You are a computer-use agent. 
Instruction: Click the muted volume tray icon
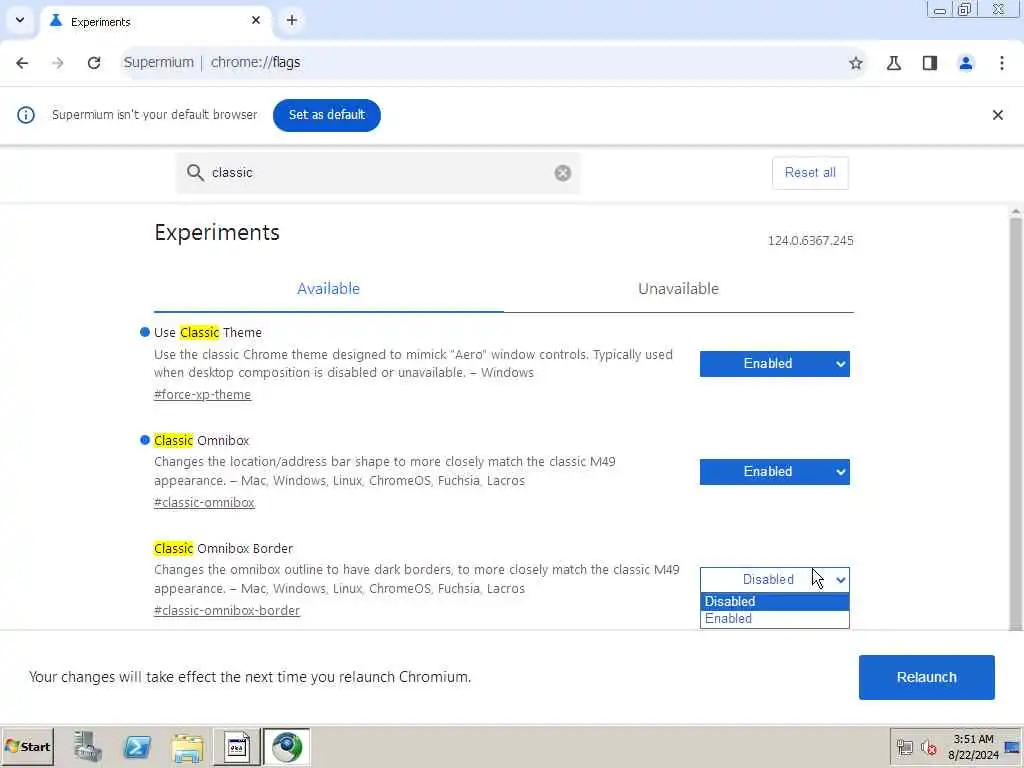[928, 746]
